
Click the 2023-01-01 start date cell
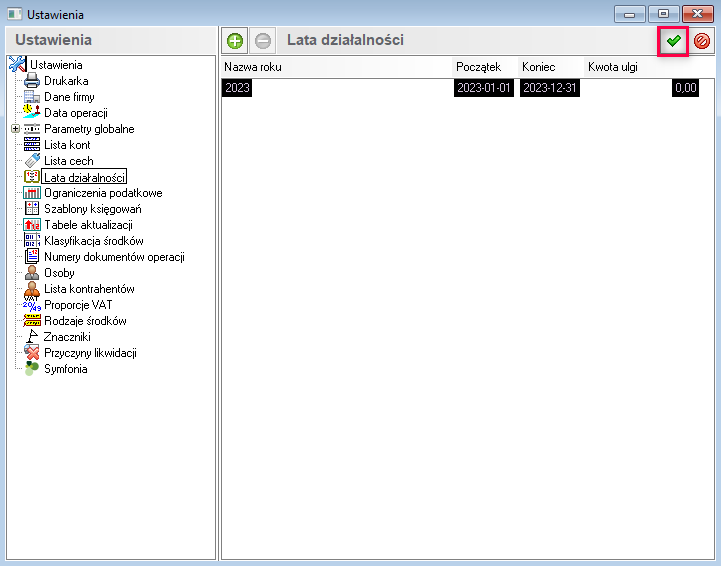484,88
